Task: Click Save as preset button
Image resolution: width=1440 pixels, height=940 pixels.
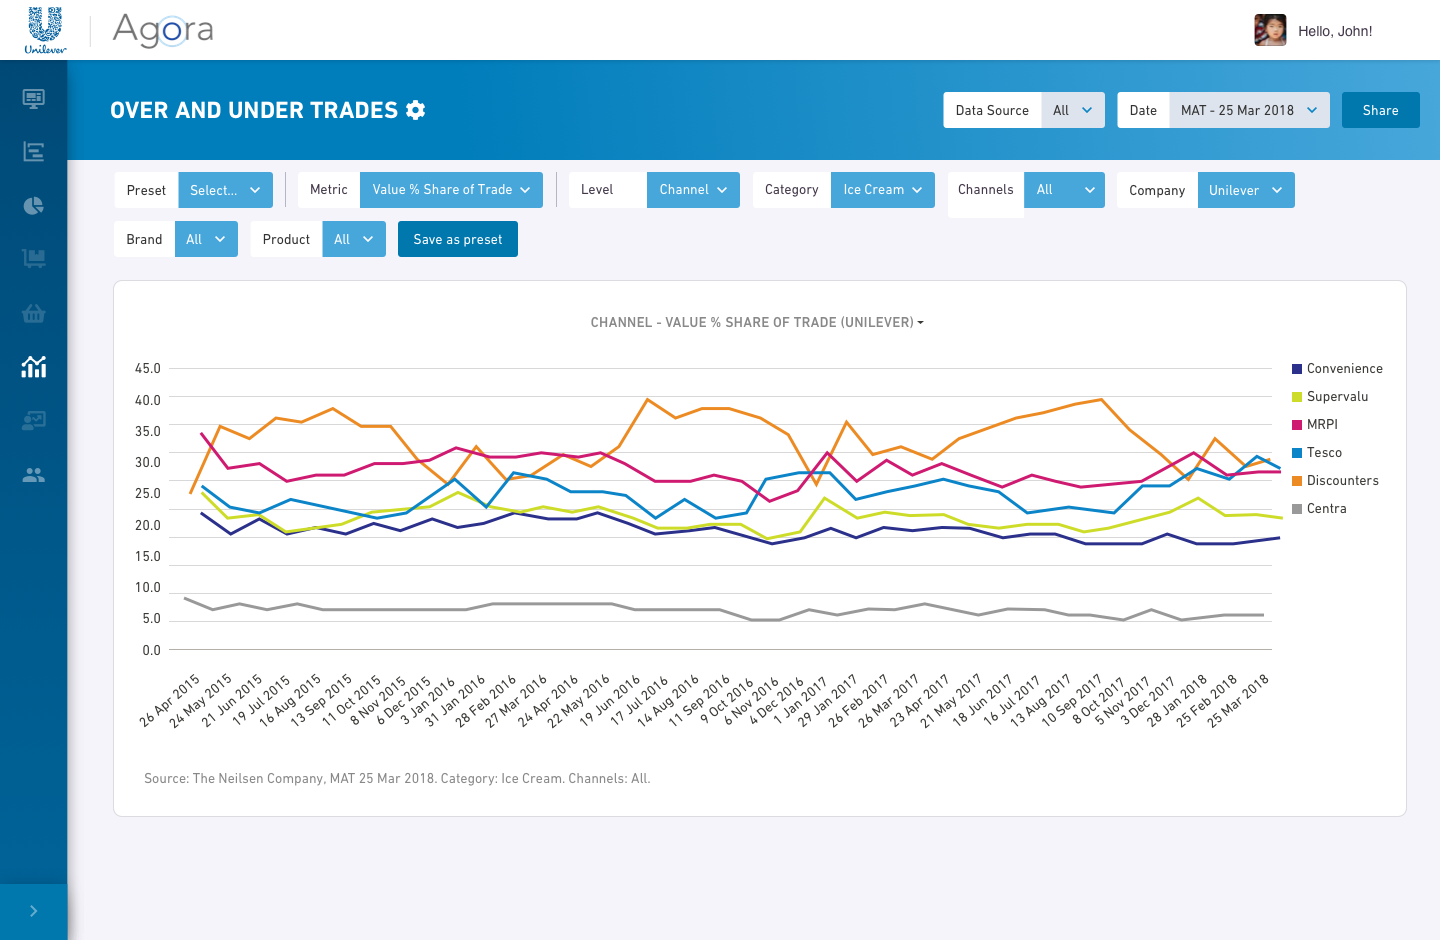Action: click(x=458, y=239)
